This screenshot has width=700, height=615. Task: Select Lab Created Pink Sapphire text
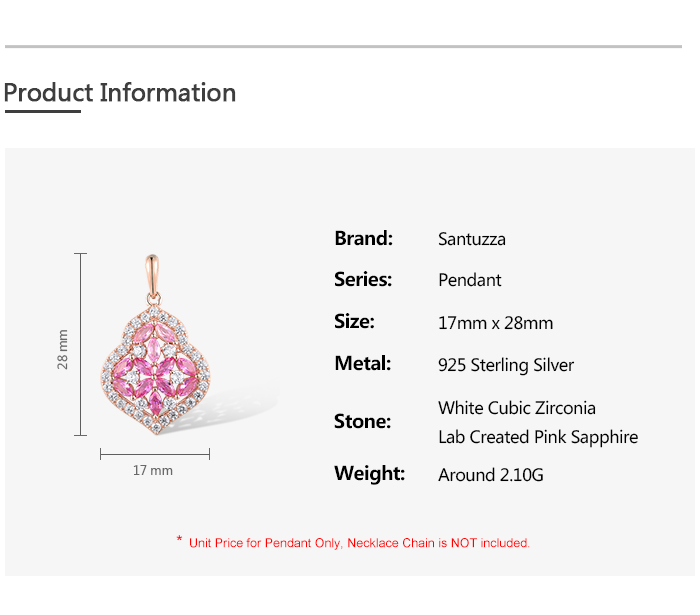point(538,437)
